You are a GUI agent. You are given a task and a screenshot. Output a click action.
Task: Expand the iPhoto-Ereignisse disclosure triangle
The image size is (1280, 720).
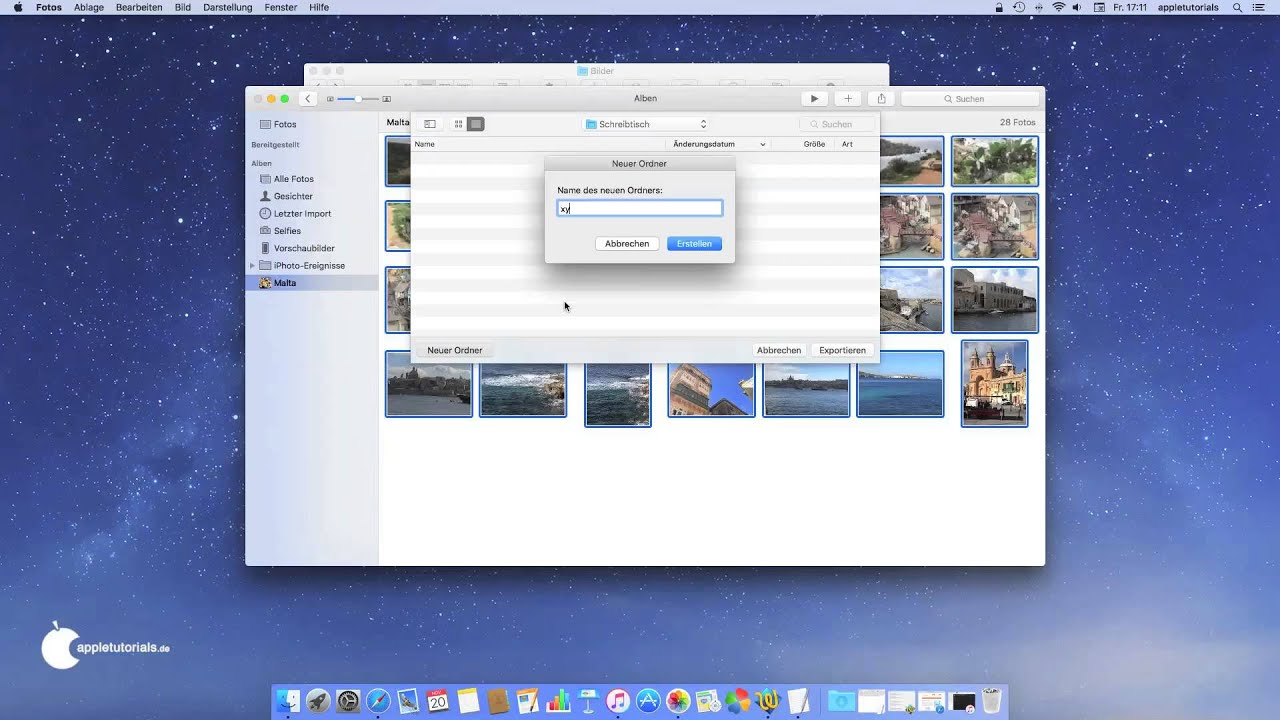(x=252, y=266)
